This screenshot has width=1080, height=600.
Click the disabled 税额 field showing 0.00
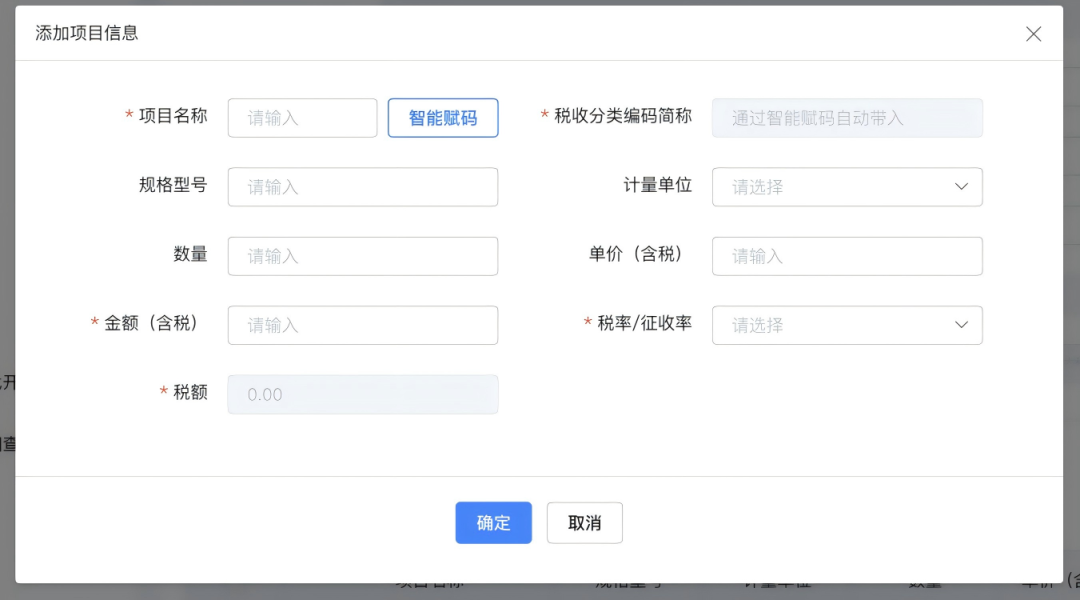point(362,394)
